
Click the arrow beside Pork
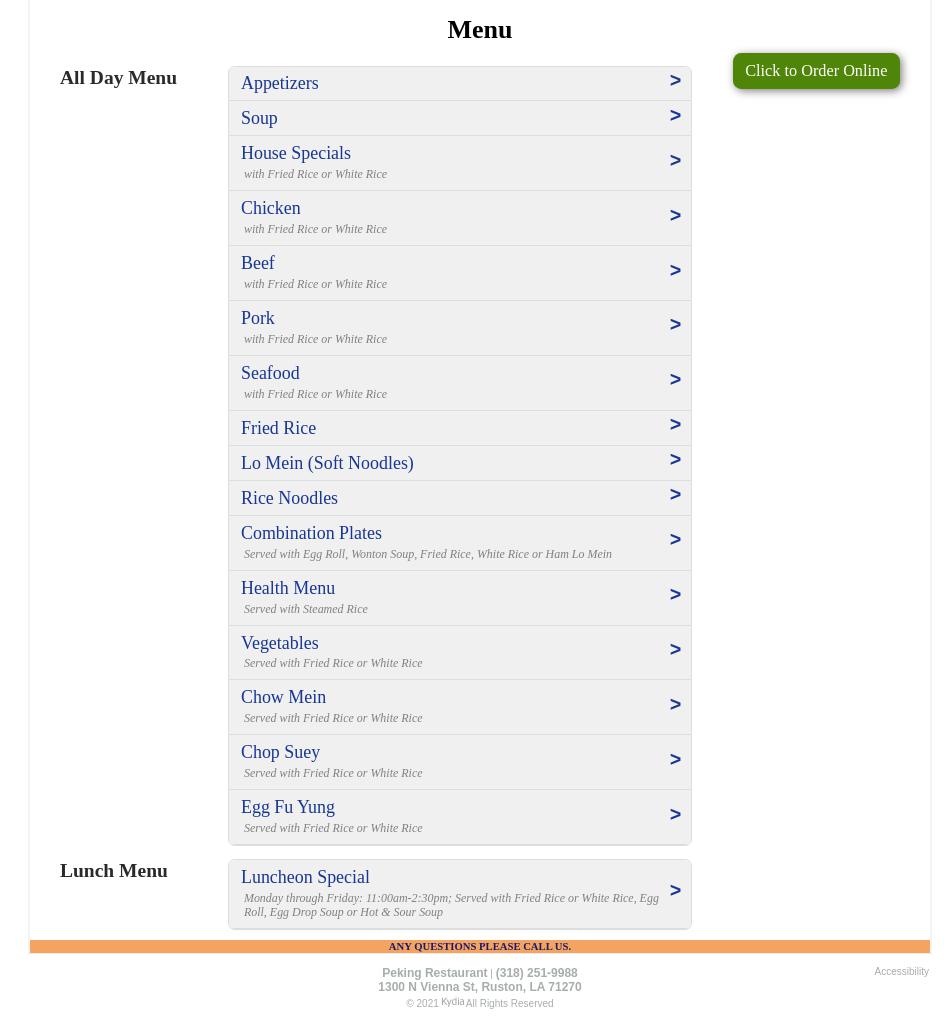pyautogui.click(x=675, y=325)
